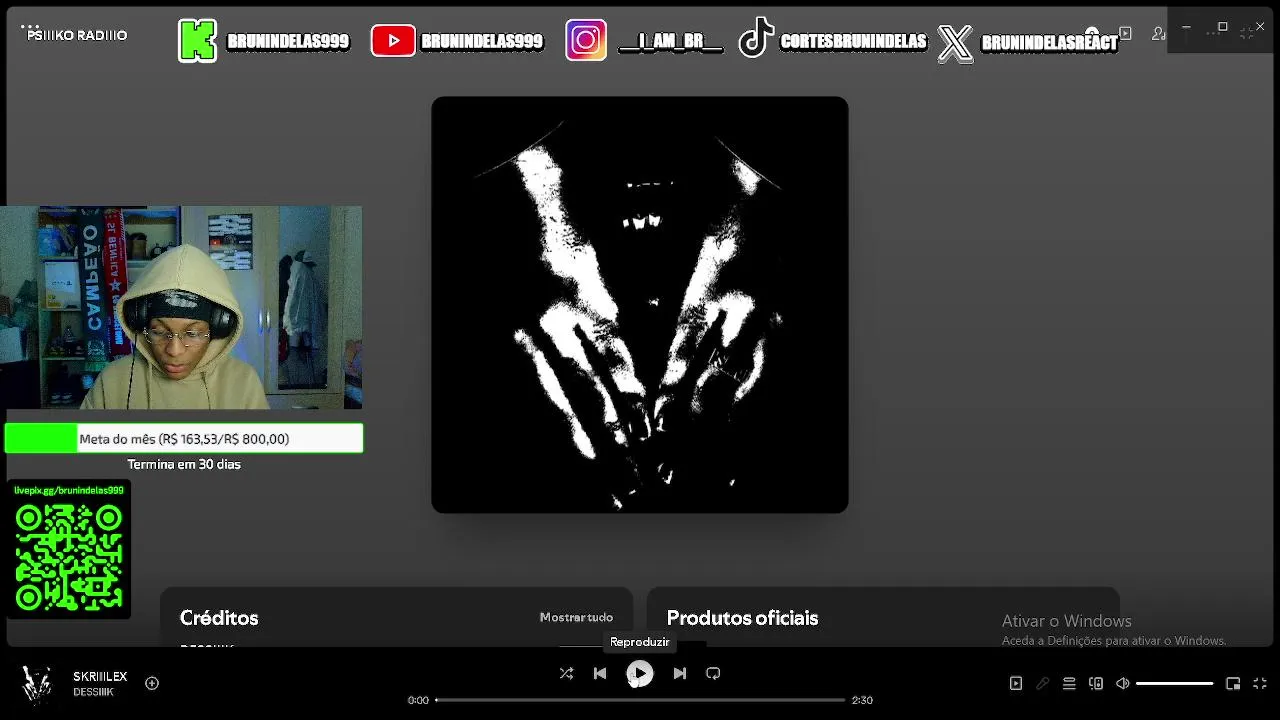
Task: Open the connect to a device menu
Action: point(1096,683)
